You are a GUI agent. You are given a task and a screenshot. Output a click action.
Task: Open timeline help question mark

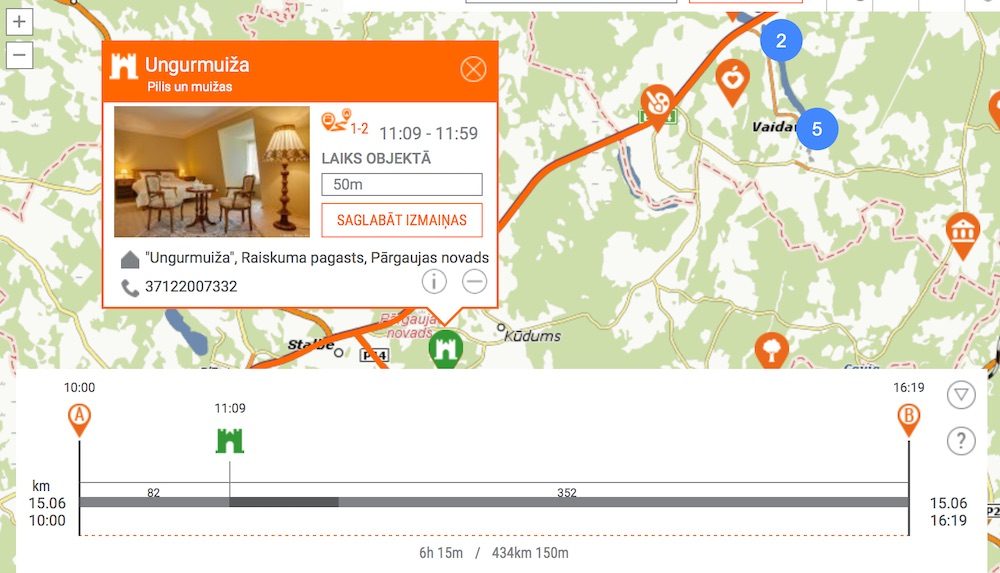[x=960, y=441]
